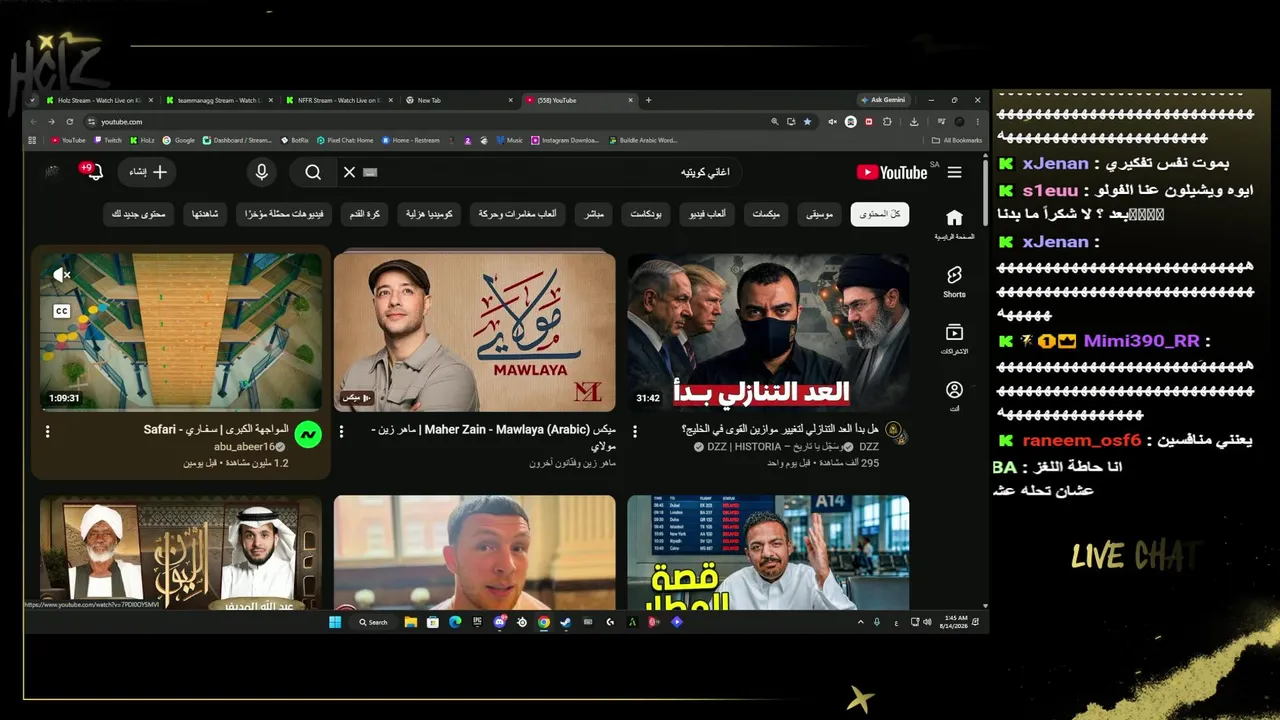
Task: Reload the page in Chrome
Action: (70, 121)
